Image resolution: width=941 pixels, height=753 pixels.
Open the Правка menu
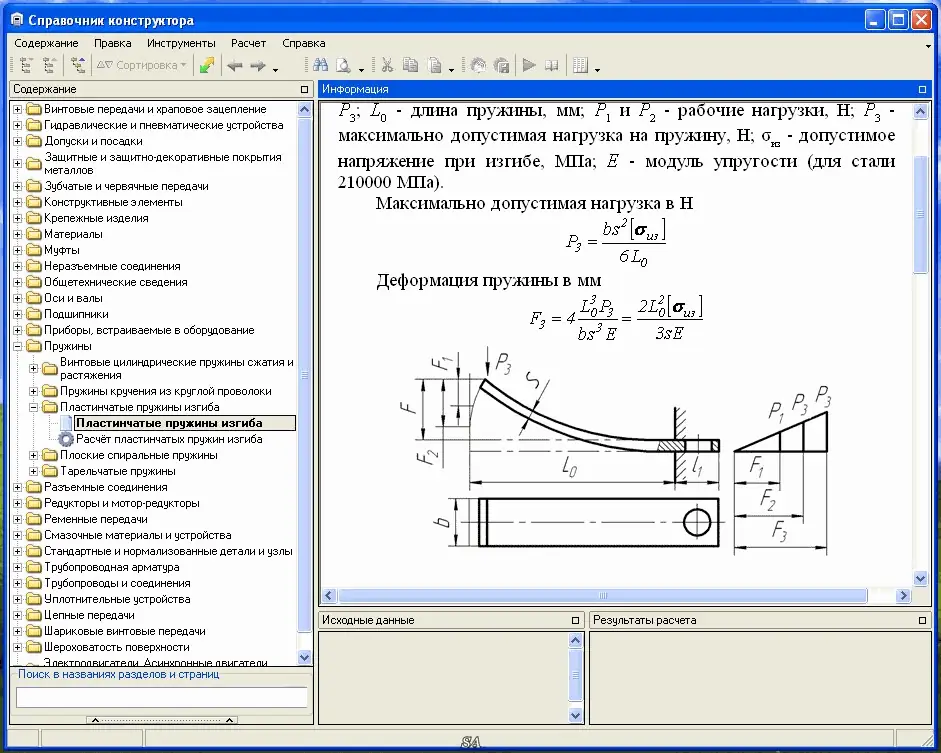click(113, 43)
